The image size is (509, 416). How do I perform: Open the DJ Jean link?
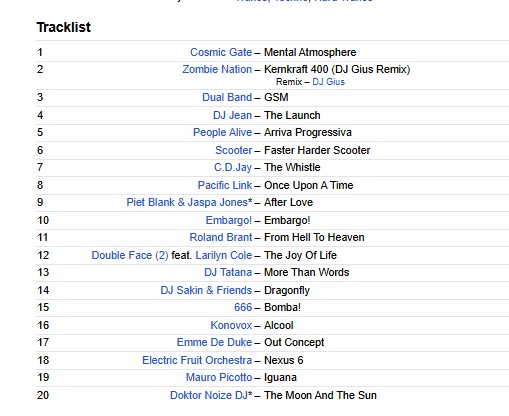(232, 115)
